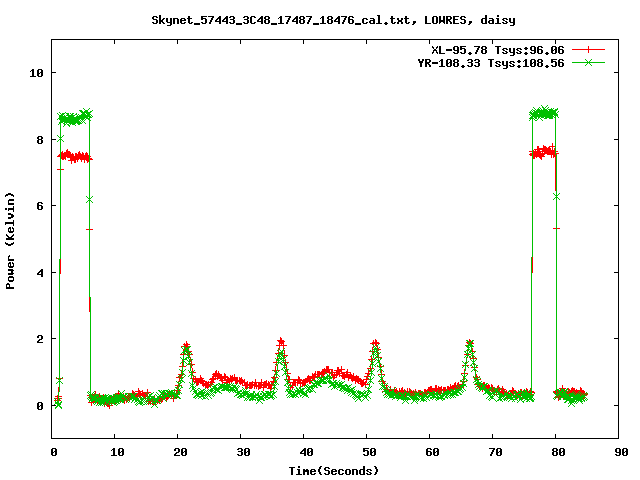The image size is (640, 480).
Task: Click the y-axis tick label '4'
Action: 40,273
